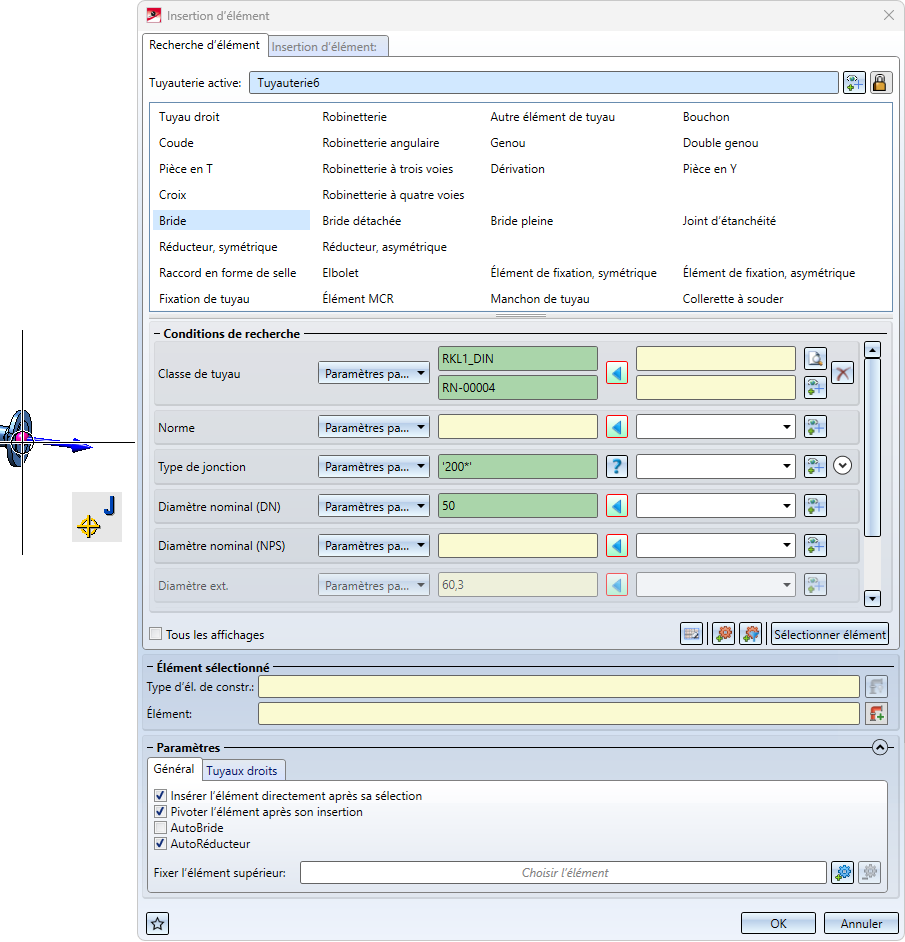Collapse the Paramètres section with round chevron
This screenshot has height=942, width=905.
(x=879, y=747)
